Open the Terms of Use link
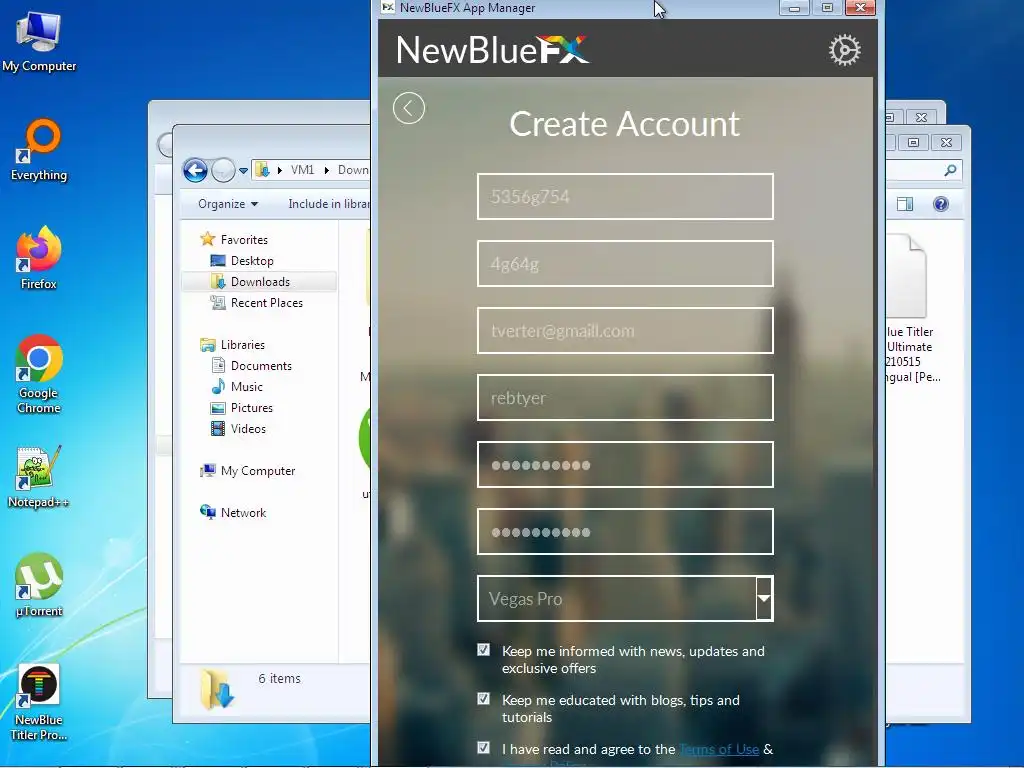 pos(719,749)
